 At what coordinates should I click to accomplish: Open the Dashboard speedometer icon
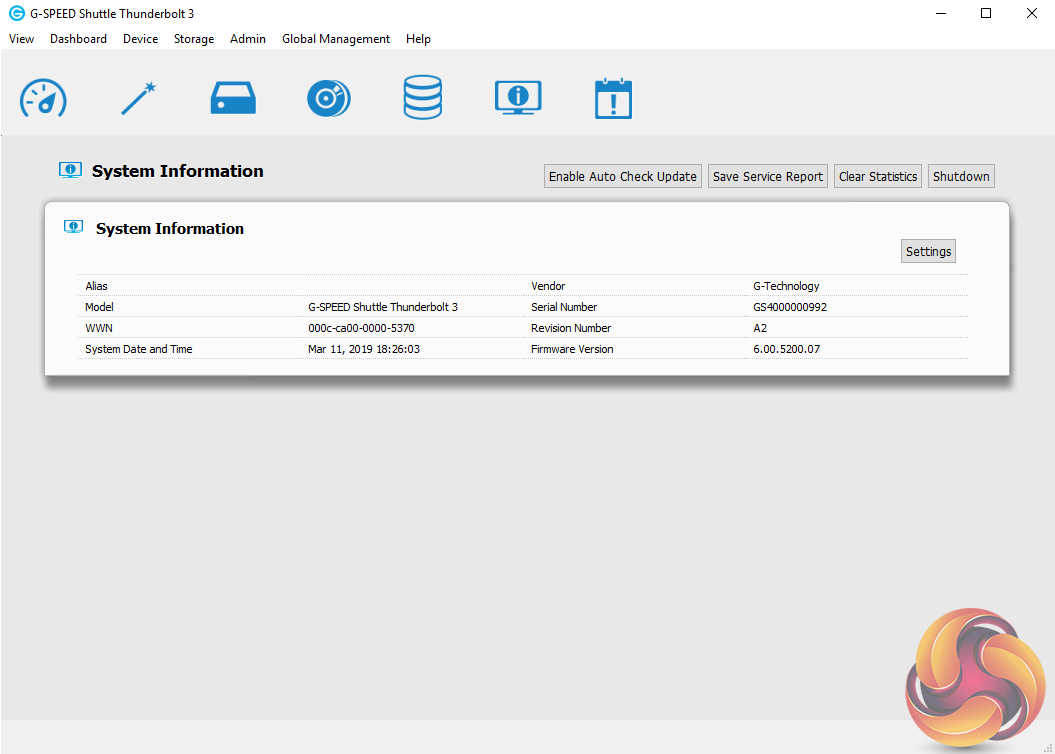coord(43,99)
